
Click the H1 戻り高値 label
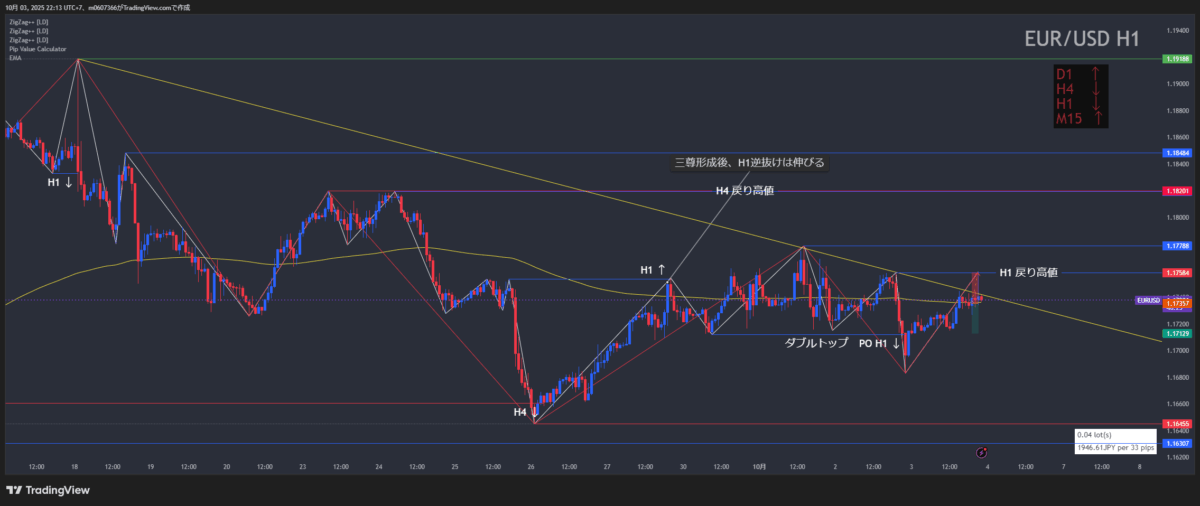point(1029,272)
